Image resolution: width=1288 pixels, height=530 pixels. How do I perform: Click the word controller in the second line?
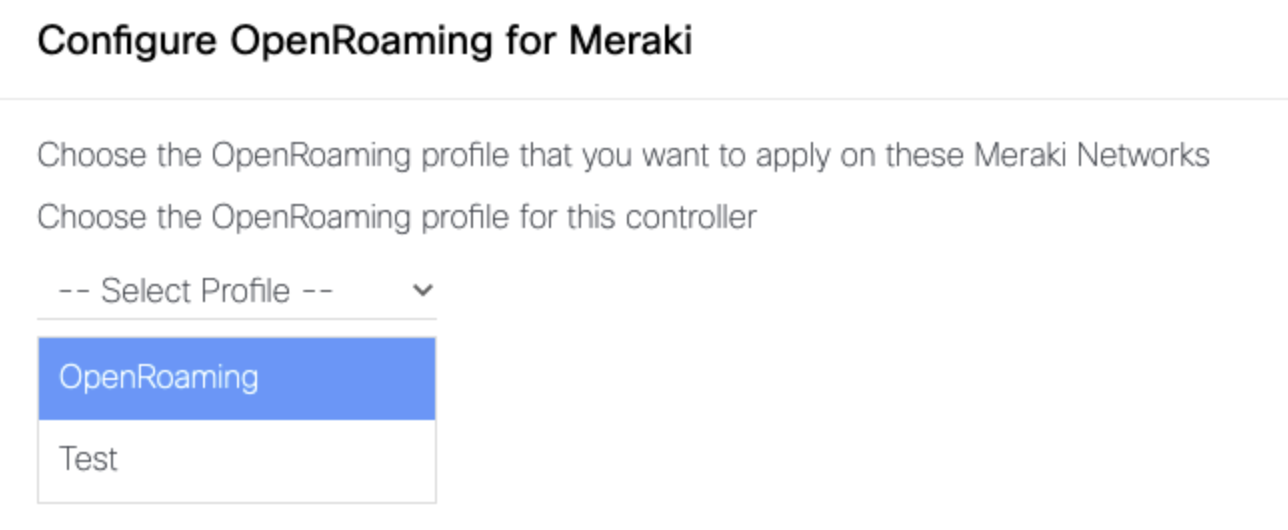pos(691,217)
